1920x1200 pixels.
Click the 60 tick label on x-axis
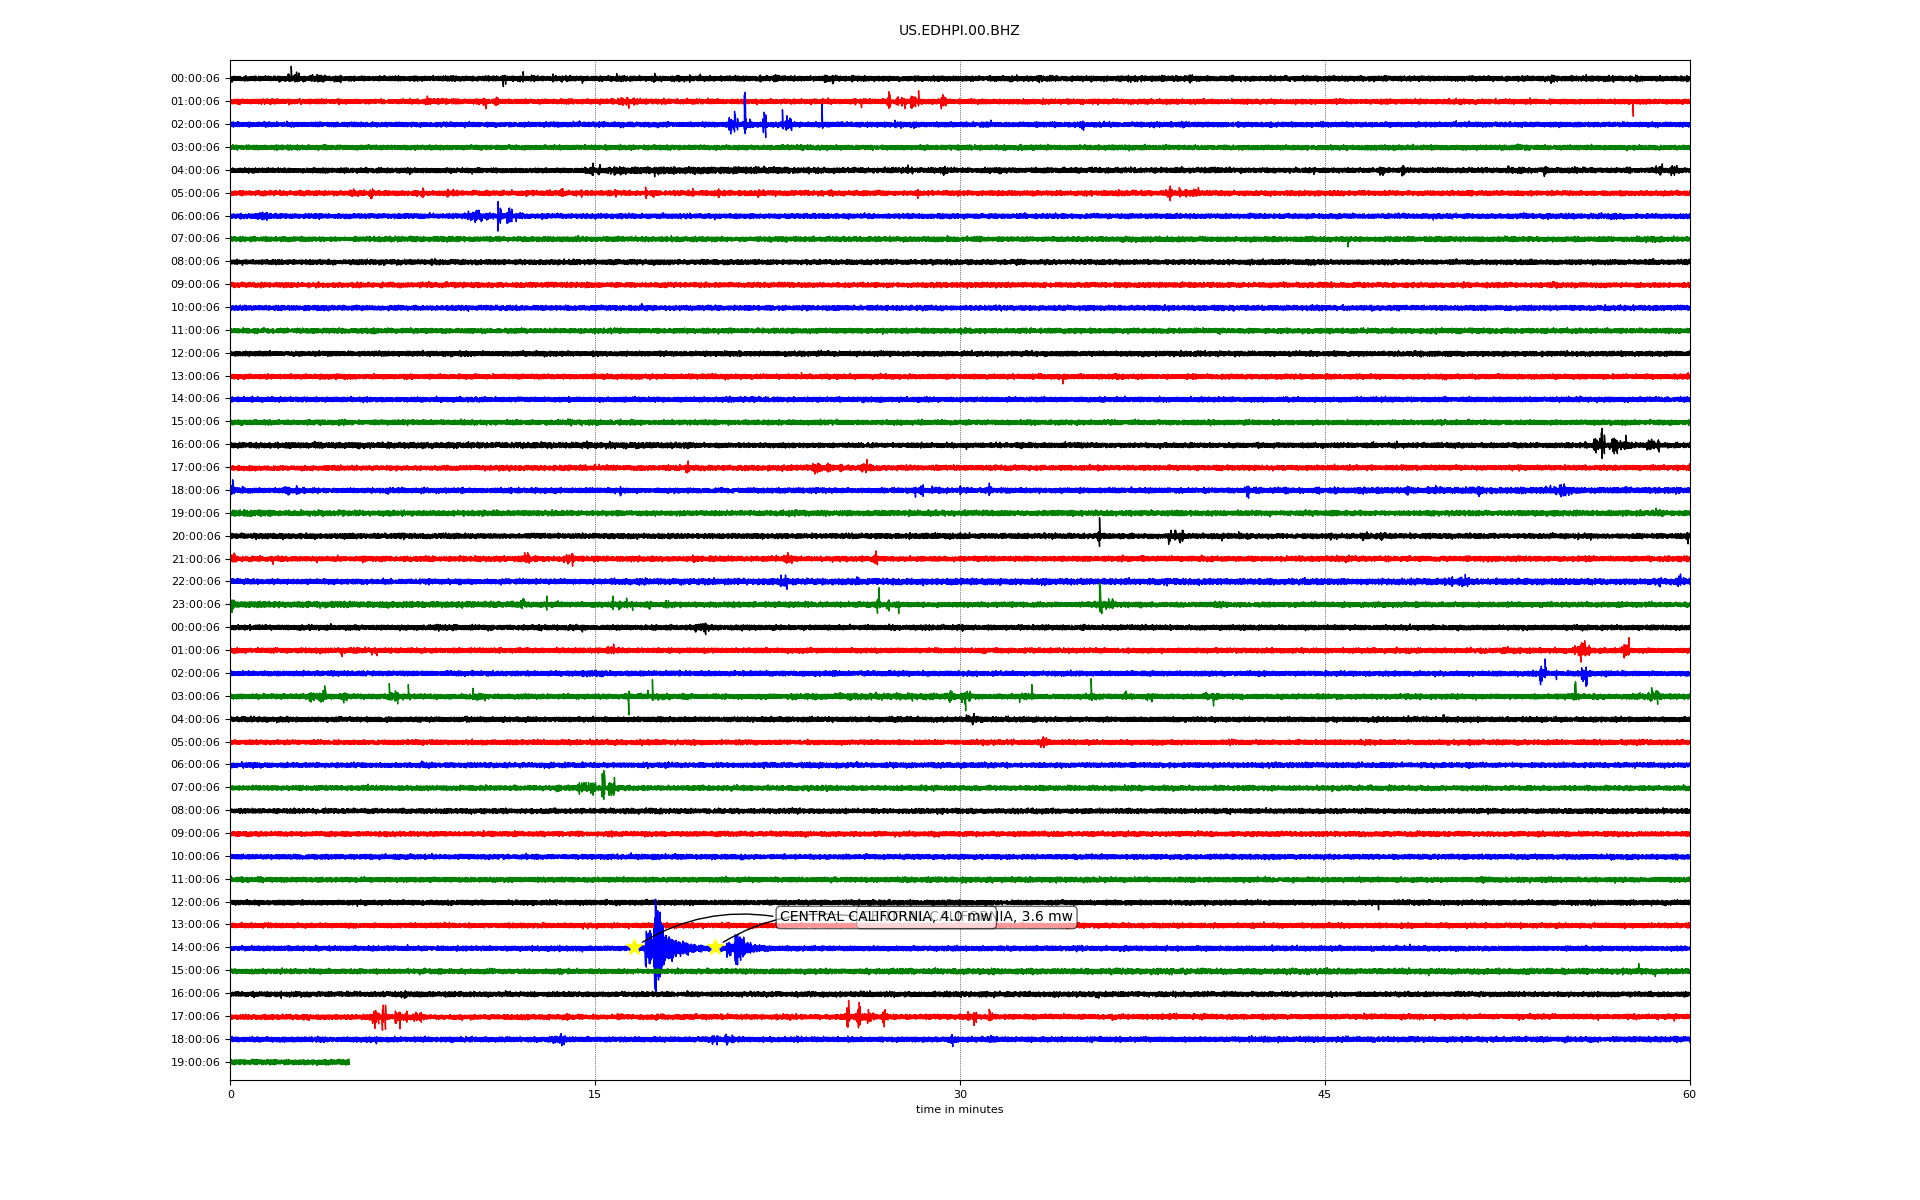1689,1094
